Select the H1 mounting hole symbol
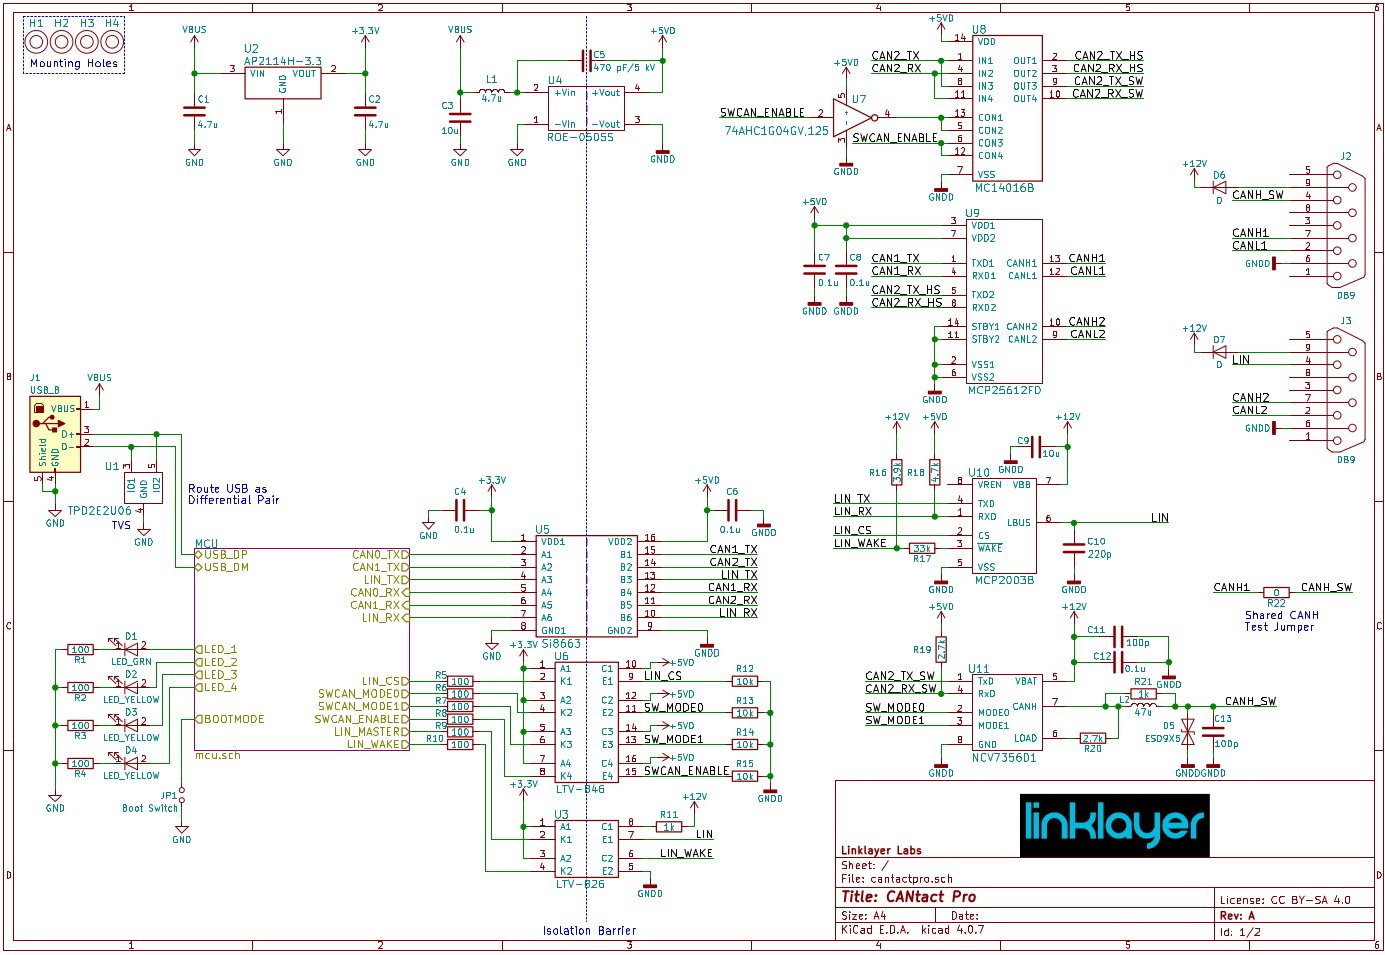 click(x=37, y=42)
